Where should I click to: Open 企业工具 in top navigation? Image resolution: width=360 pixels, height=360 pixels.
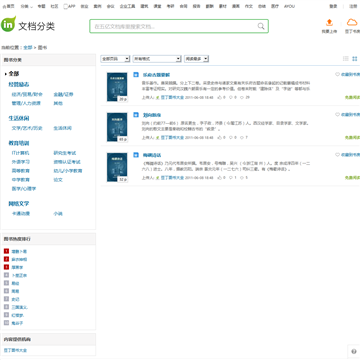[x=127, y=6]
